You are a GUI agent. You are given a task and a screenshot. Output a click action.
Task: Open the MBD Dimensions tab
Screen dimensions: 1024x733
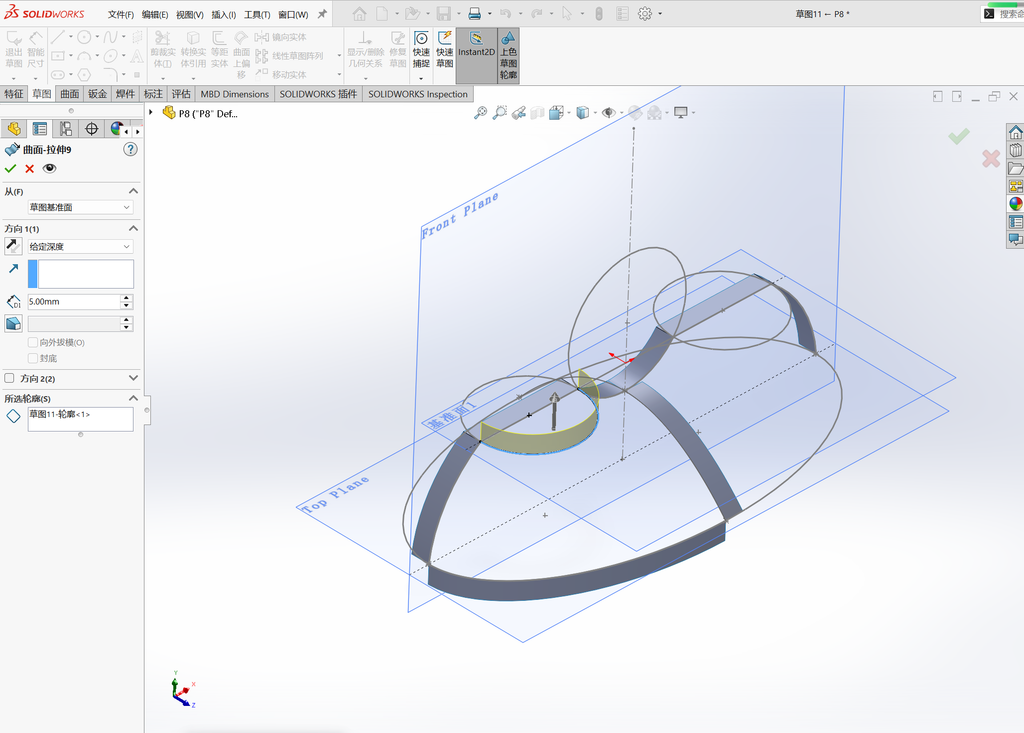point(234,94)
